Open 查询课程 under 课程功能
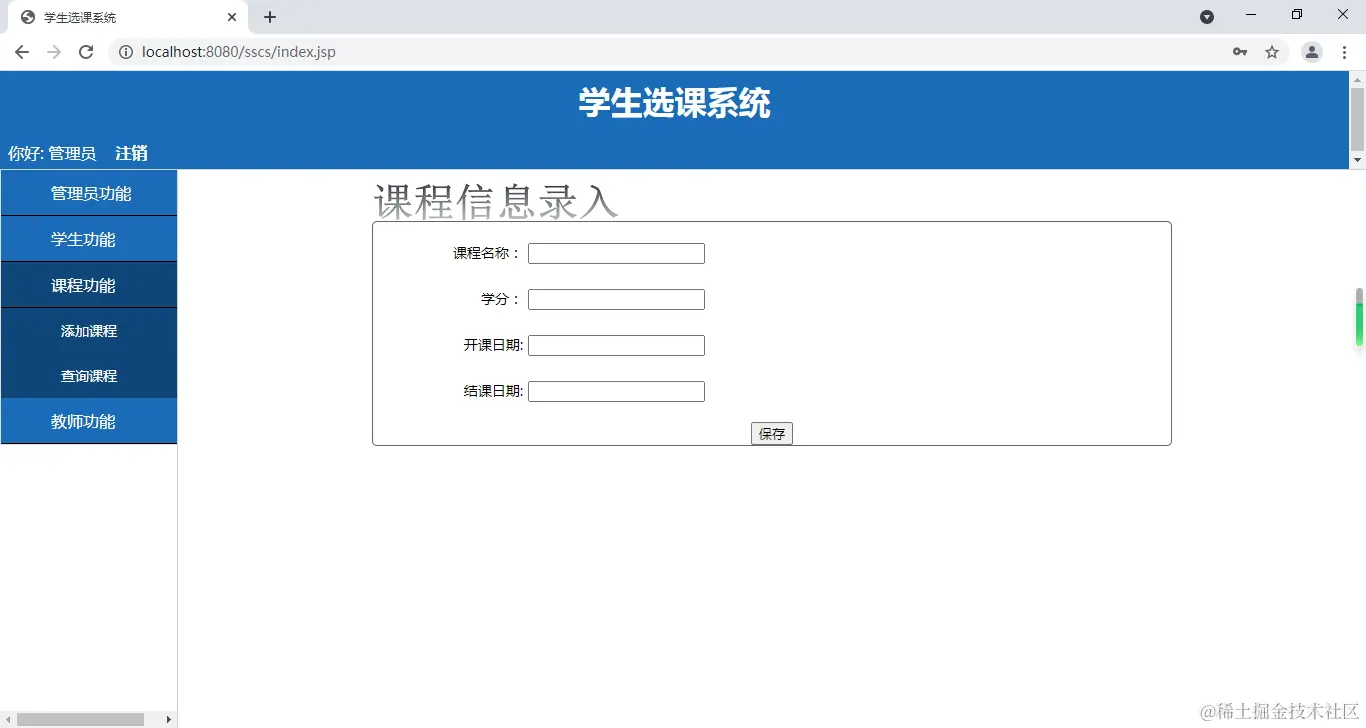This screenshot has width=1366, height=728. [x=88, y=376]
